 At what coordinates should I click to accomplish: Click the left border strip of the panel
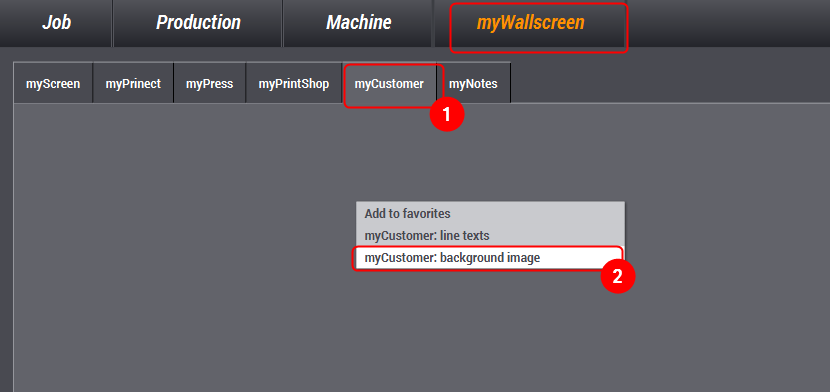point(6,220)
